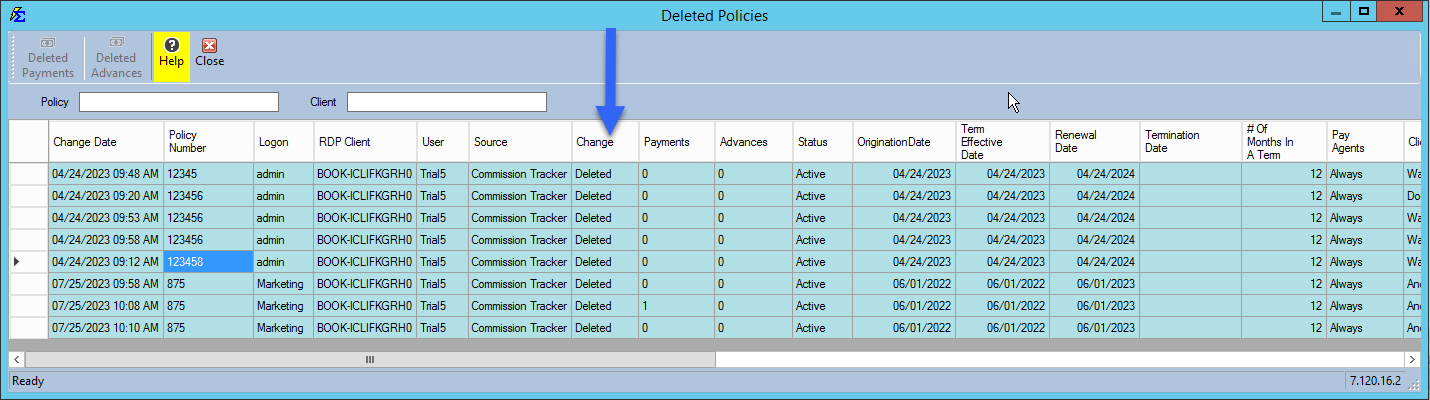Sort by Change Date column header
1430x400 pixels.
106,142
